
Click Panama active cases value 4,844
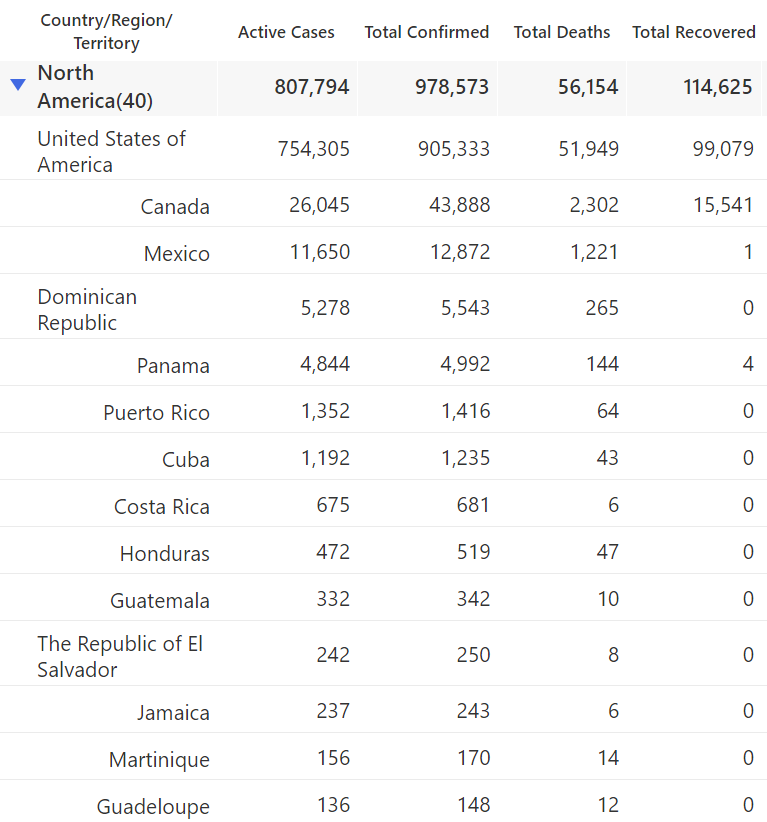click(325, 364)
